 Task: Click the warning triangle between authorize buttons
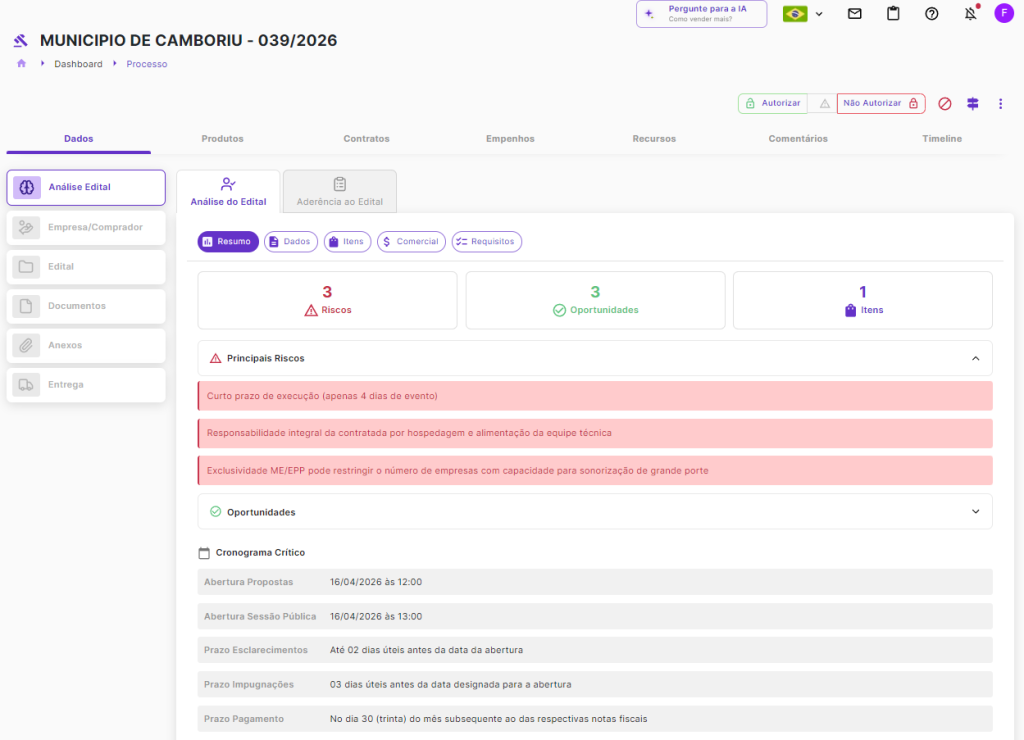tap(825, 103)
